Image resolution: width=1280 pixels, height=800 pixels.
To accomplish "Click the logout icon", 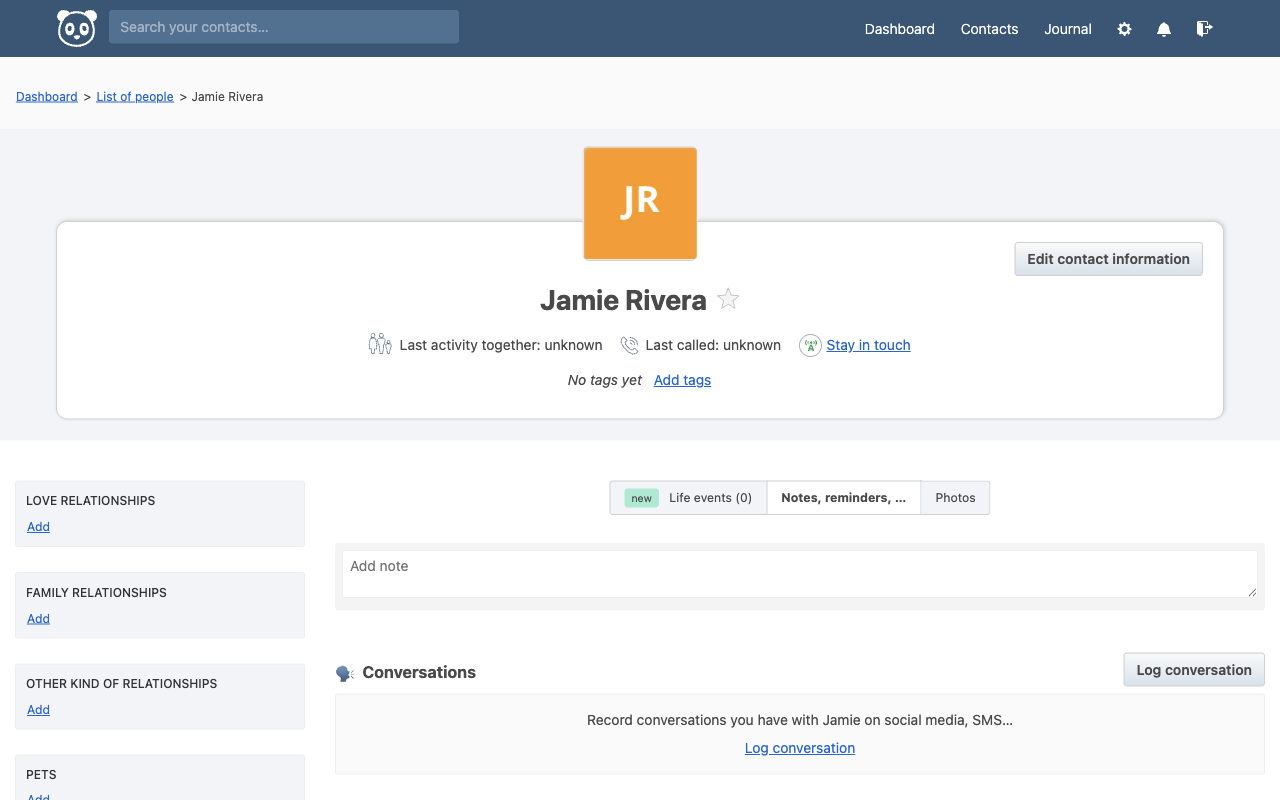I will click(1204, 28).
